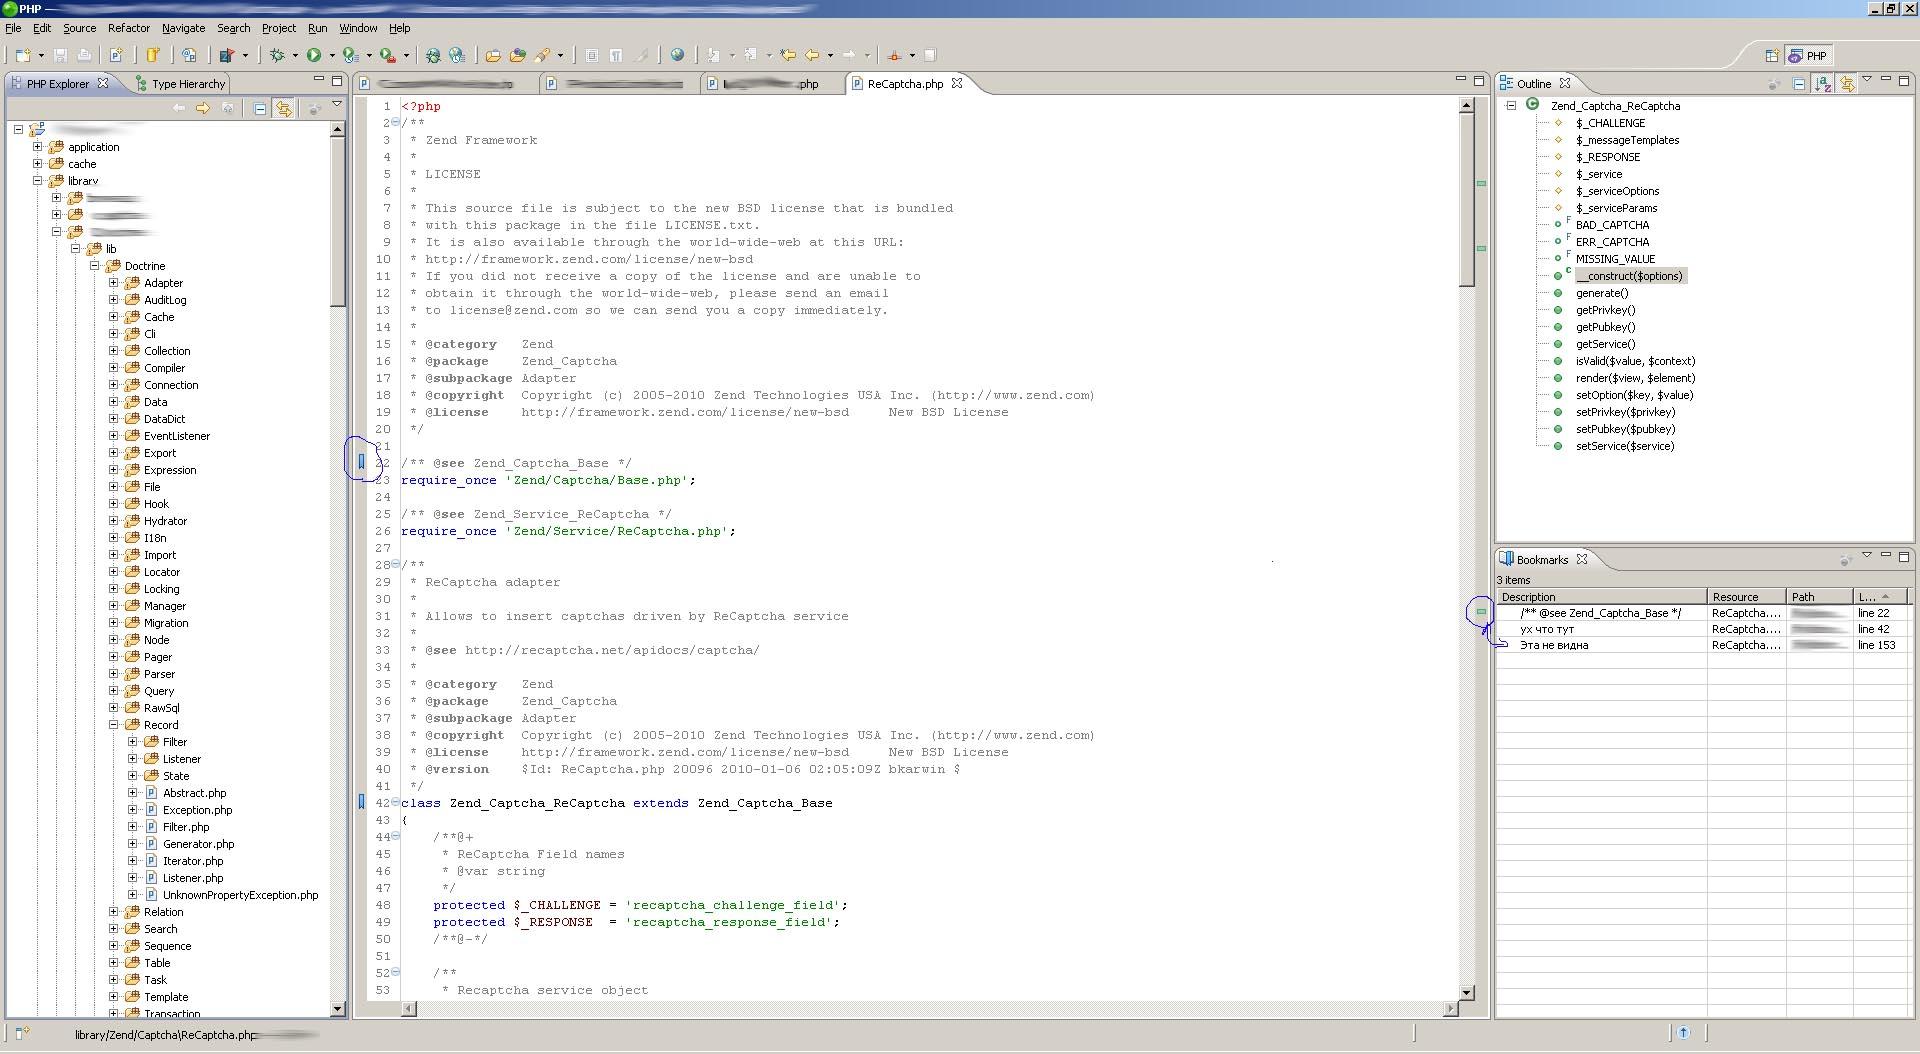Click editor vertical scrollbar thumb
1920x1054 pixels.
(1466, 200)
